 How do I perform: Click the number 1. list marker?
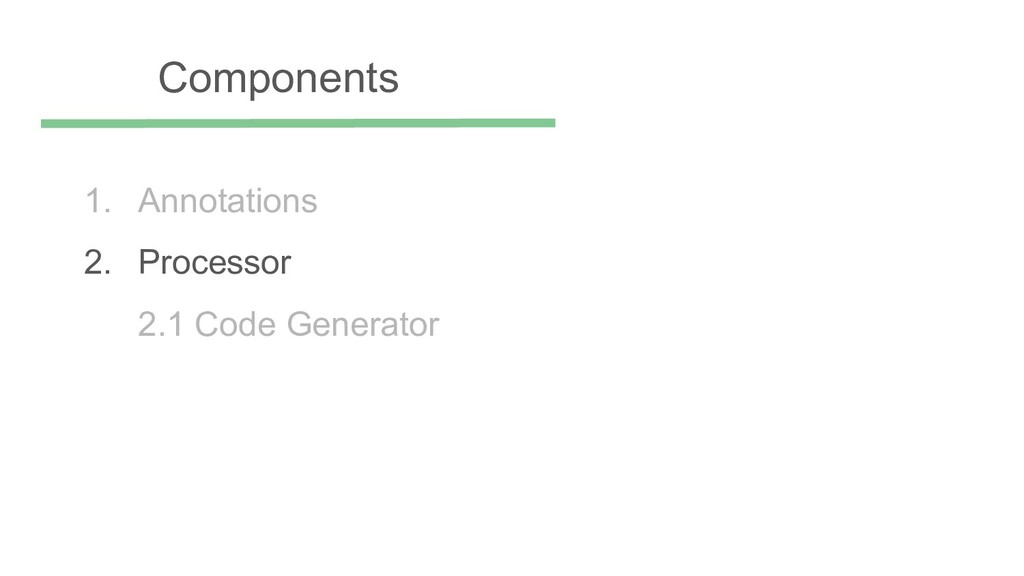click(96, 201)
